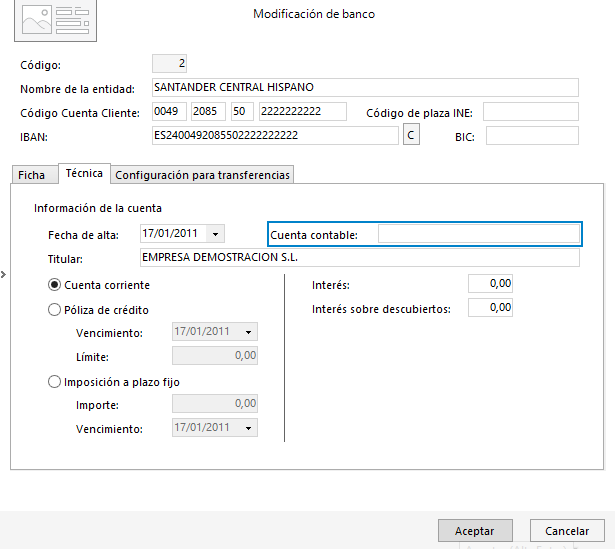Click the Cuenta contable input field

[478, 234]
